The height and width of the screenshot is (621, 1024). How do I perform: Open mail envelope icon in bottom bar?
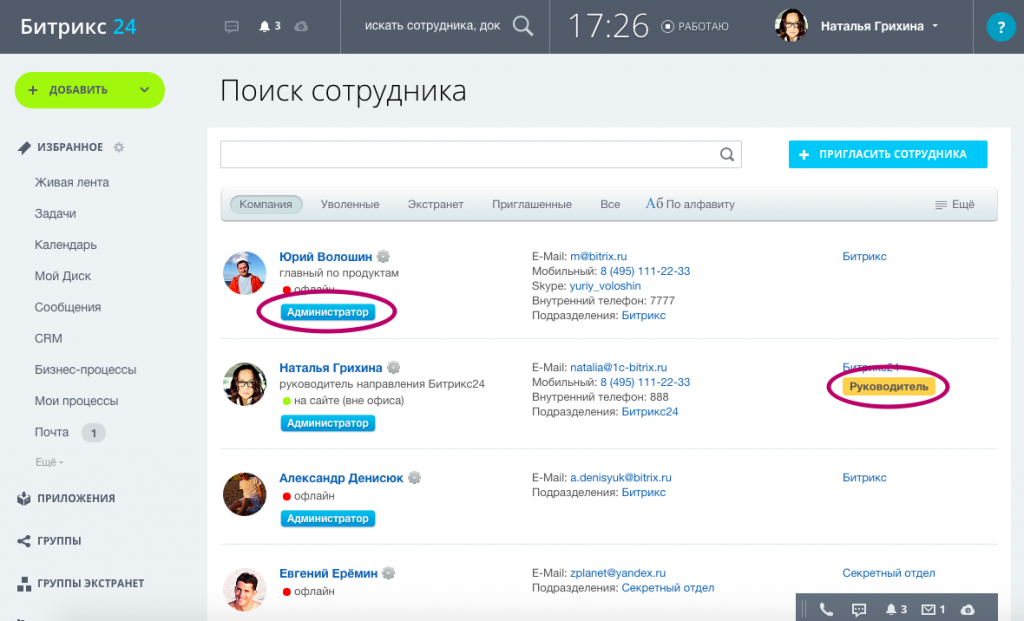click(x=928, y=609)
